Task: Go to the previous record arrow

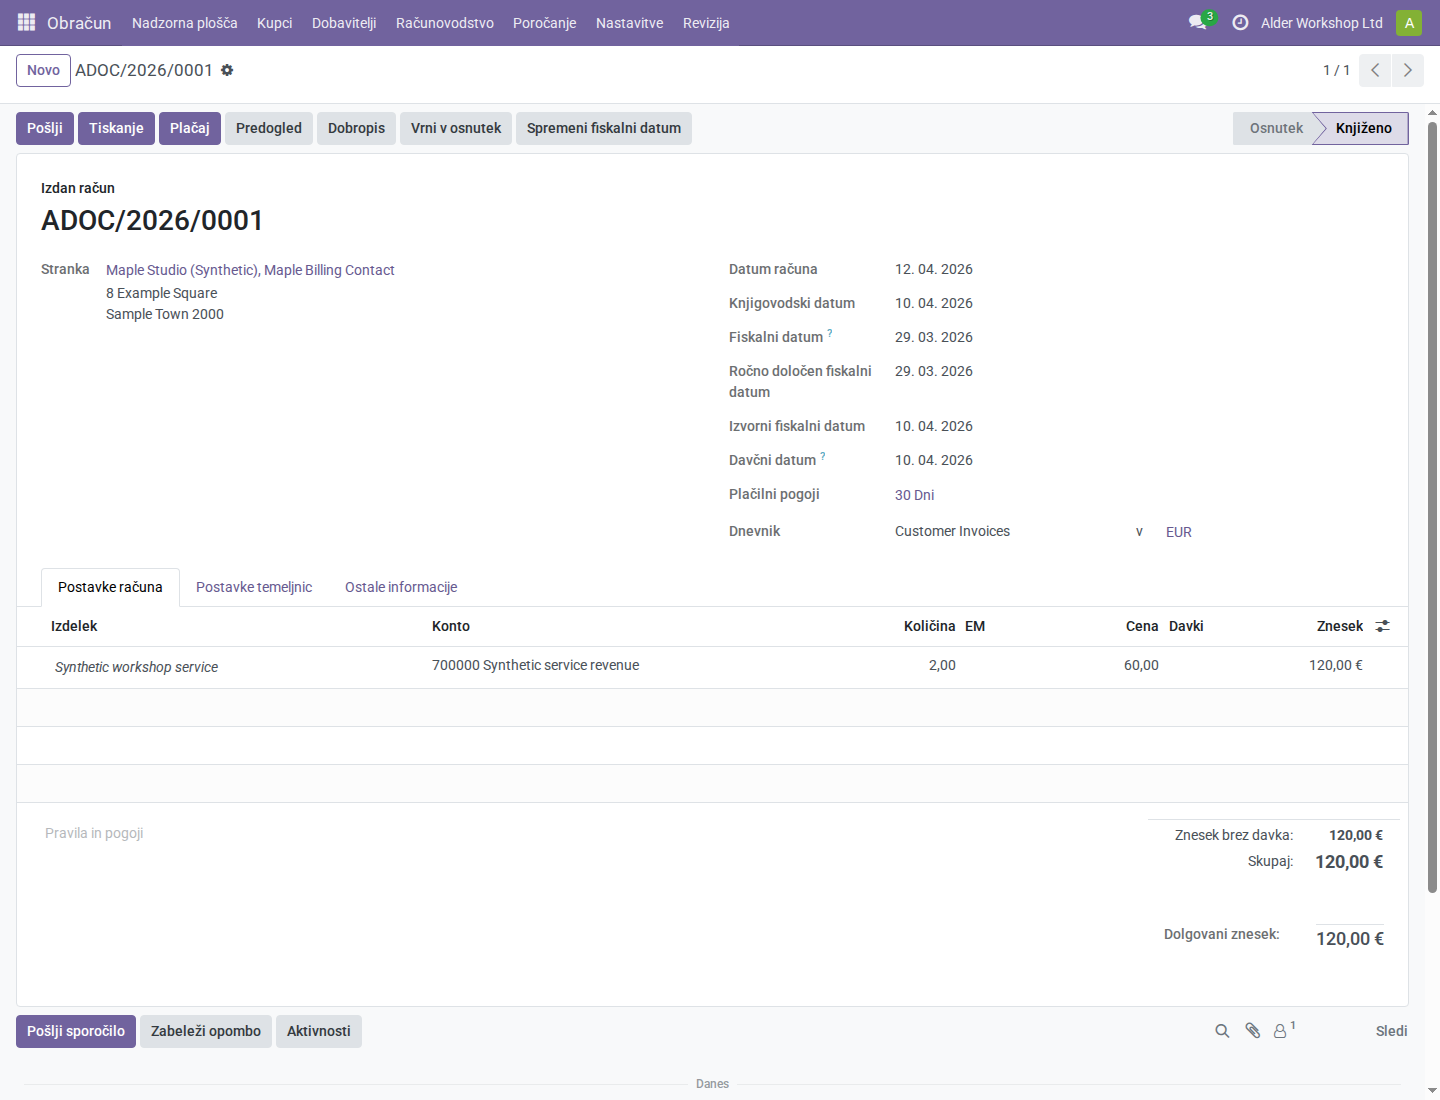Action: [1375, 70]
